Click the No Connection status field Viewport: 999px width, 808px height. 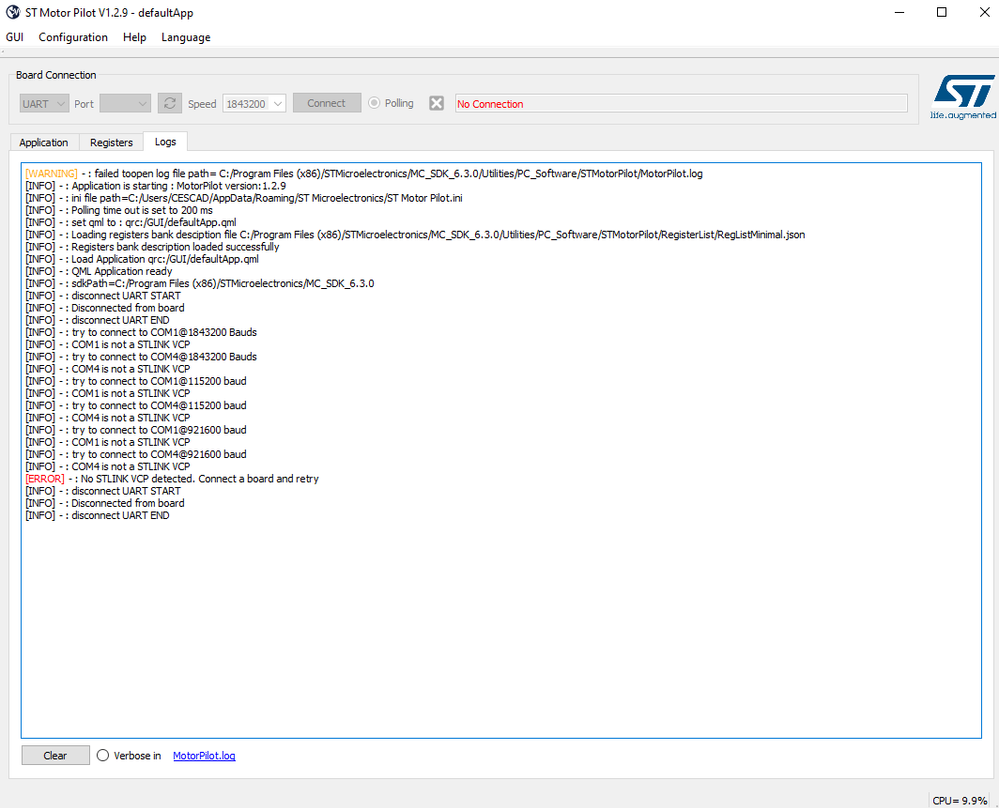coord(681,103)
